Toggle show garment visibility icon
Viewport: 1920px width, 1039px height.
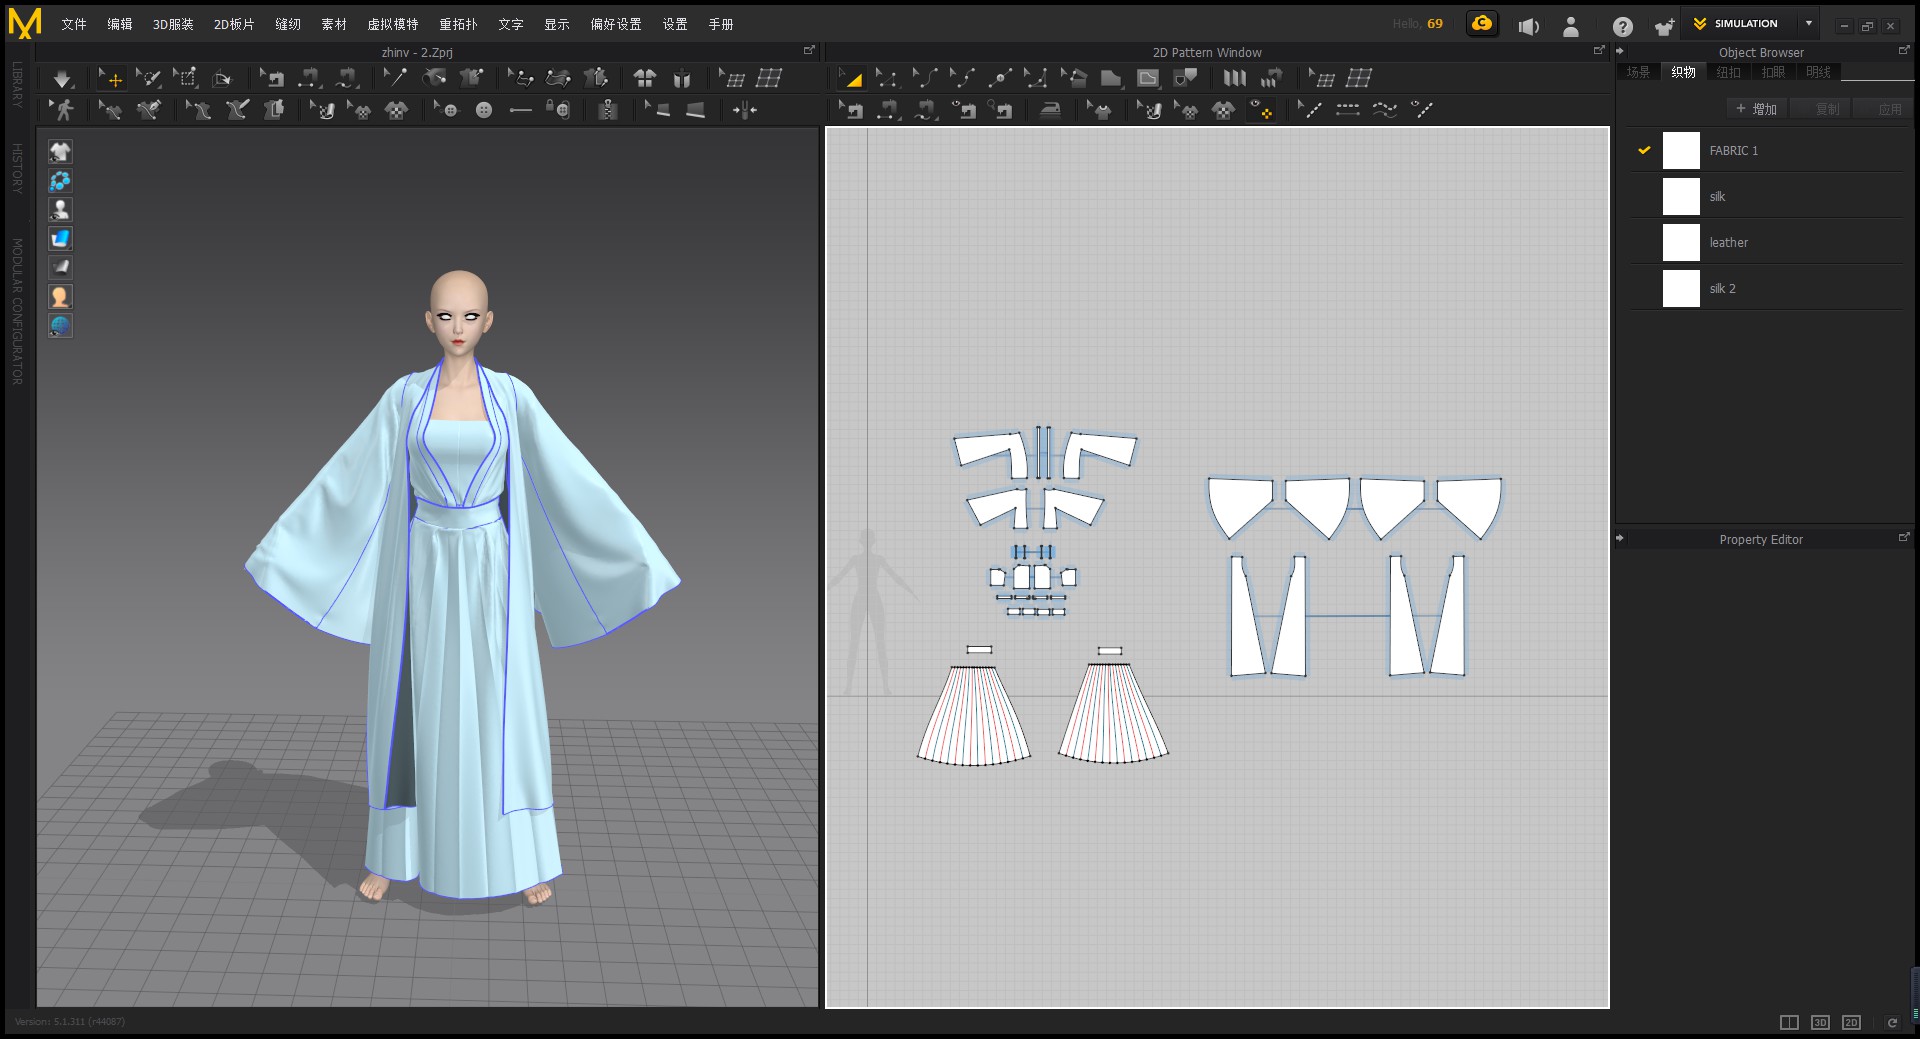[60, 151]
